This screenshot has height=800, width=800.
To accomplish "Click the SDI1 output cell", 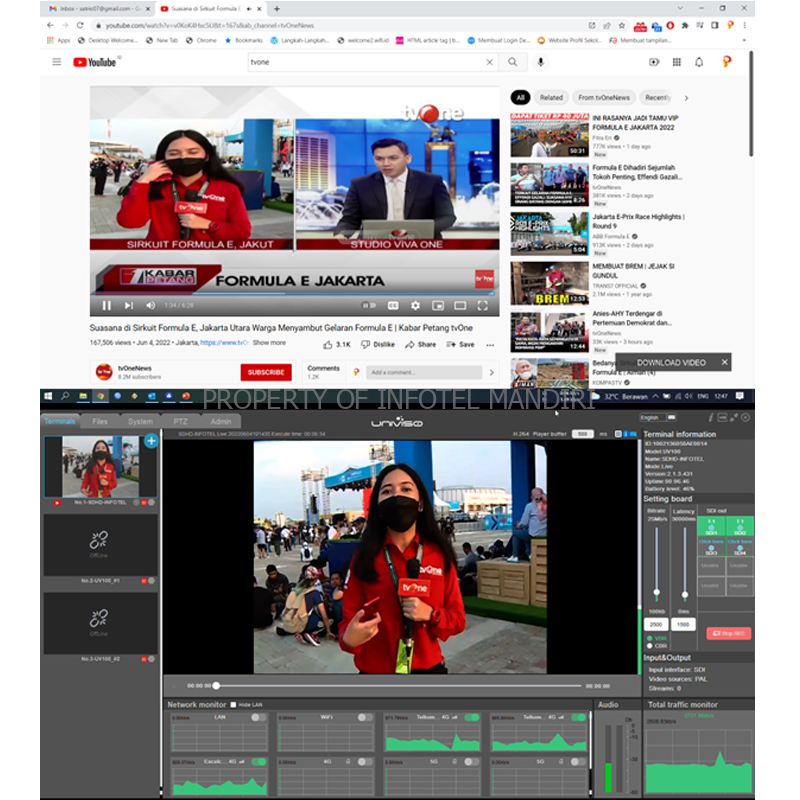I will coord(711,527).
